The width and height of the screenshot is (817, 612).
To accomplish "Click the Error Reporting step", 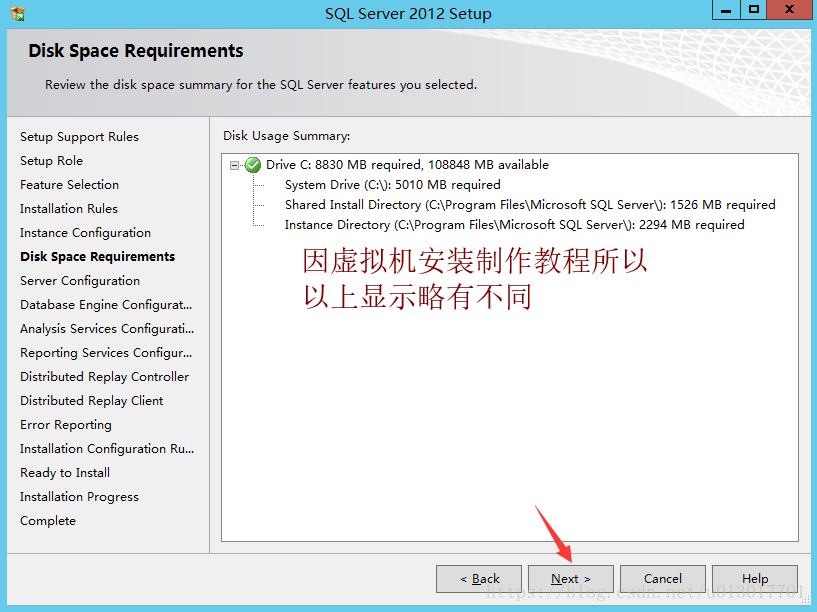I will click(66, 424).
